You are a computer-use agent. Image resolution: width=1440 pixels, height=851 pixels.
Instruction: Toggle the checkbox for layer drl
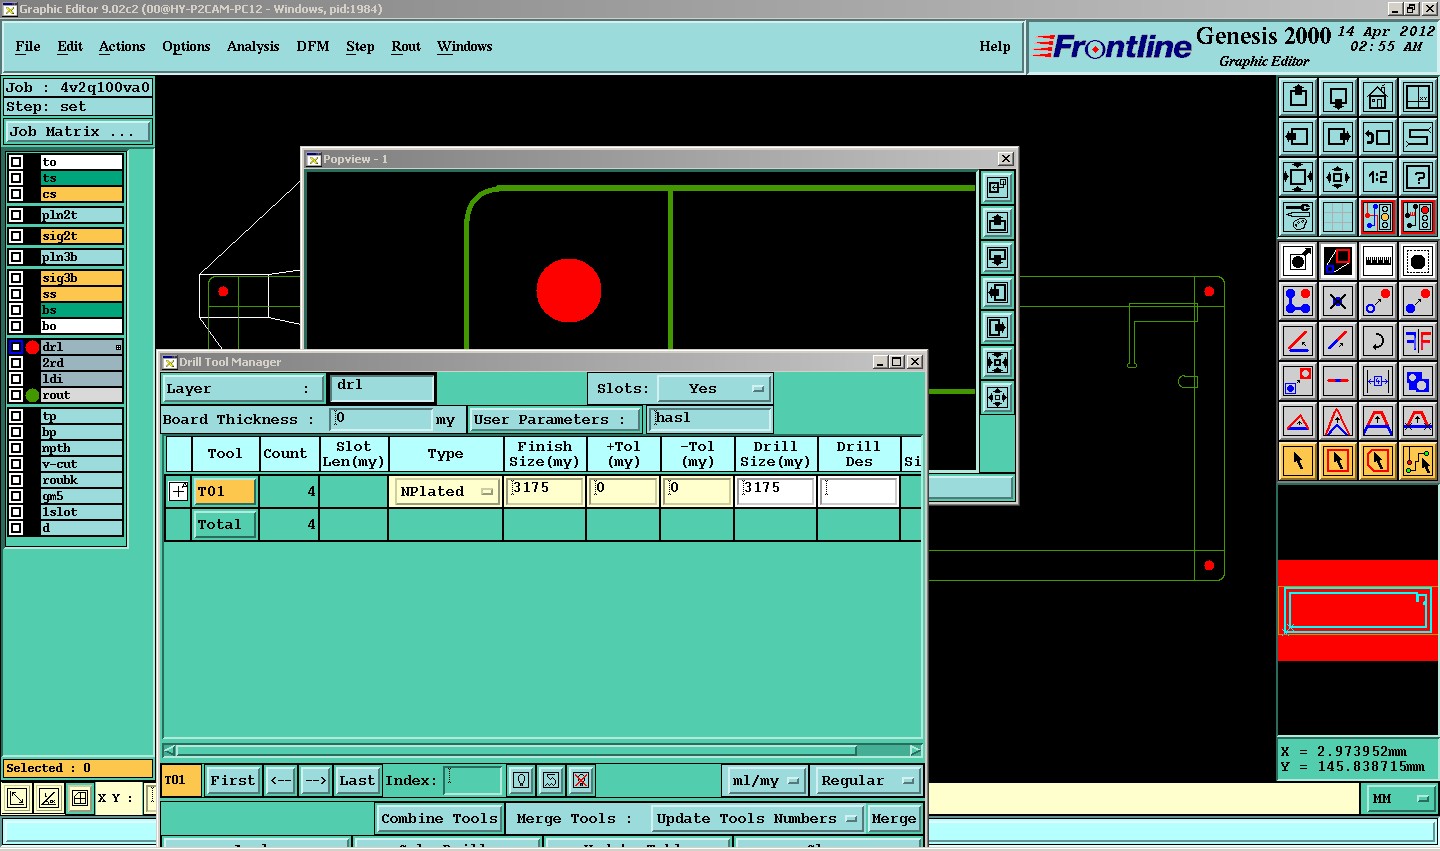(x=16, y=347)
